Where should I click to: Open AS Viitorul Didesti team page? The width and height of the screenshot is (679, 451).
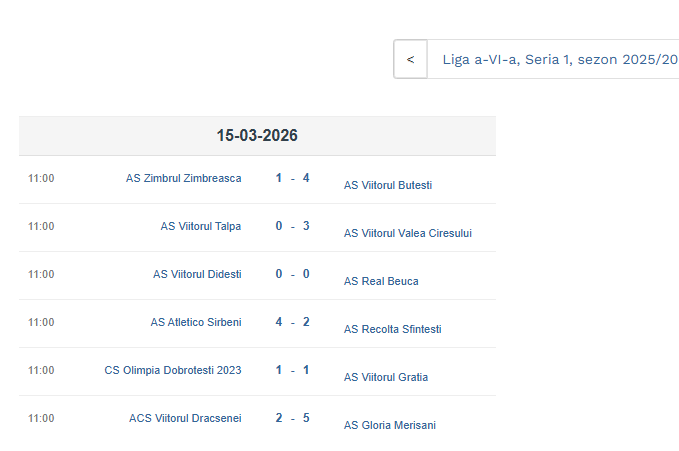tap(197, 274)
